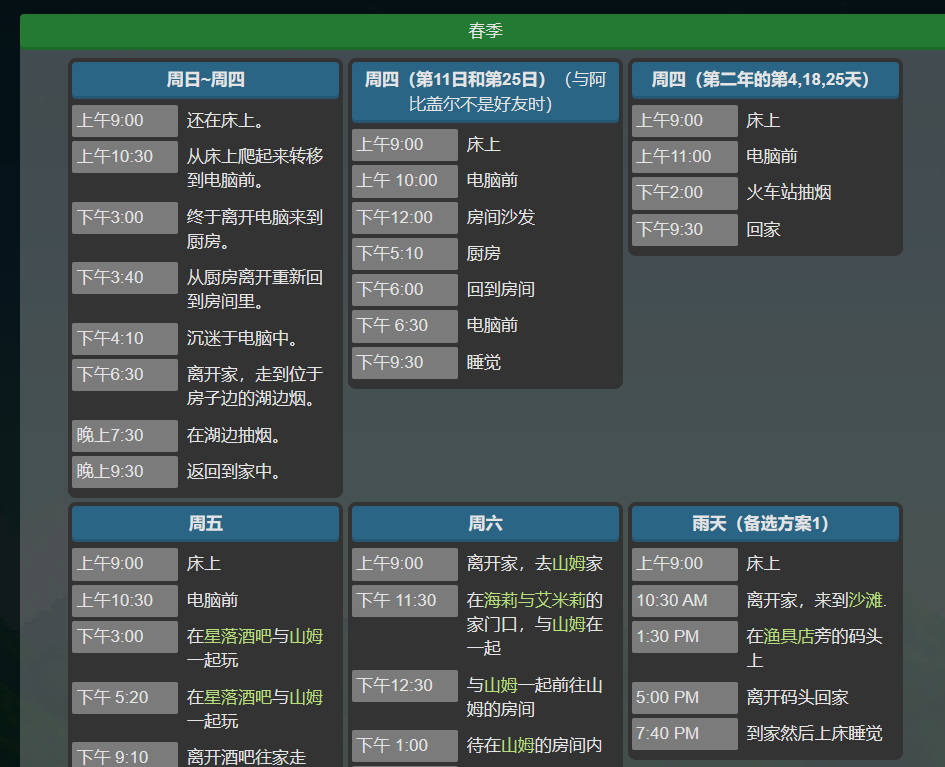Click text 离开家，走到位于房子边的湖边烟。
Screen dimensions: 945x767
click(x=255, y=386)
